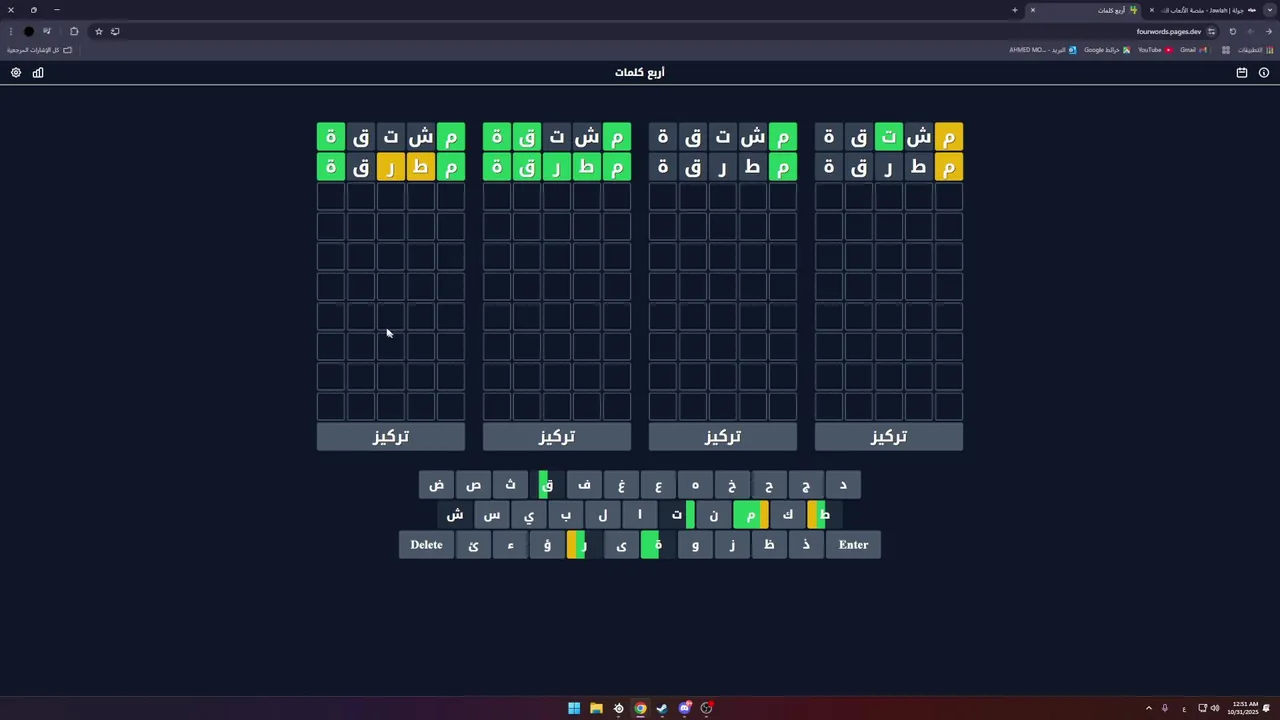Tap the ط key on the keyboard
The width and height of the screenshot is (1280, 720).
pyautogui.click(x=825, y=515)
